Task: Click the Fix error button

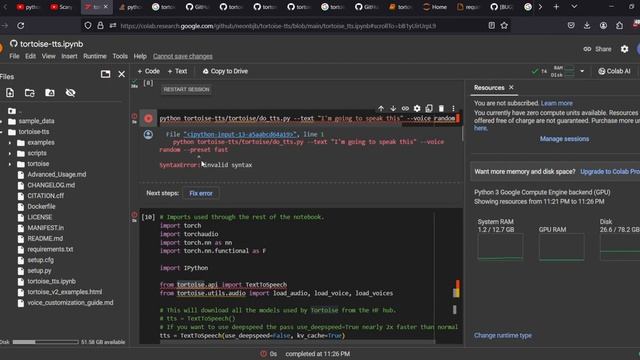Action: [x=201, y=193]
